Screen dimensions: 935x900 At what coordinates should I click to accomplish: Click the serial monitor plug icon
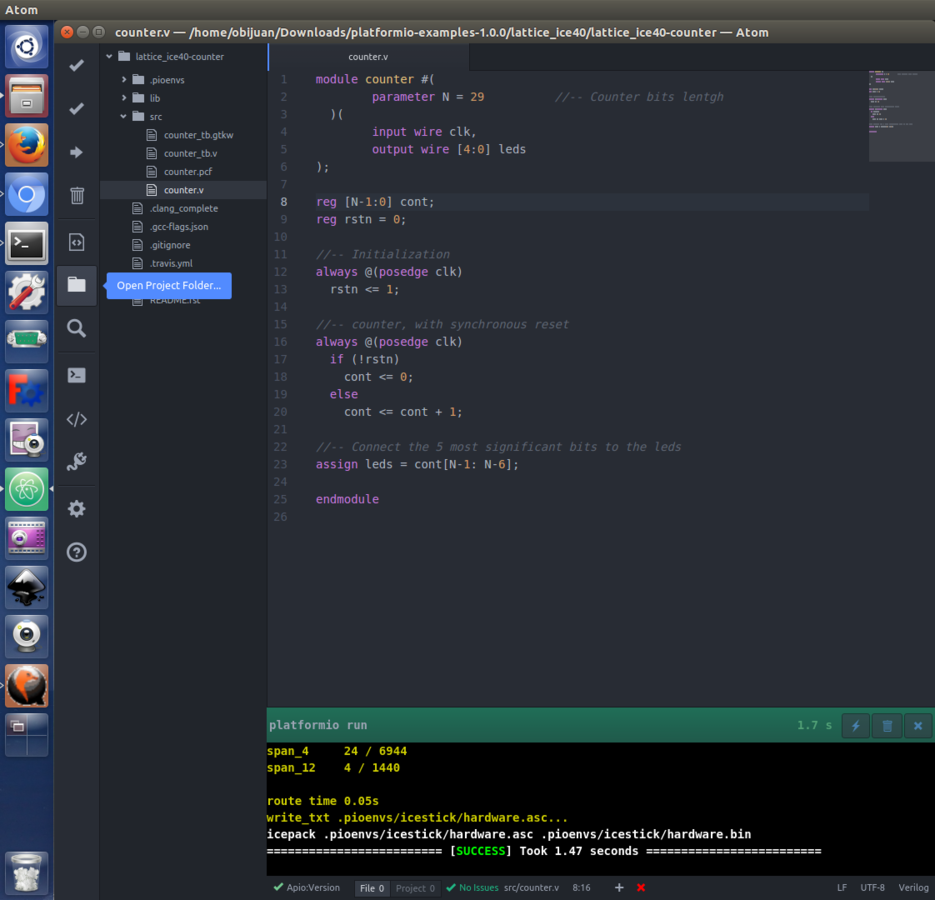tap(76, 462)
